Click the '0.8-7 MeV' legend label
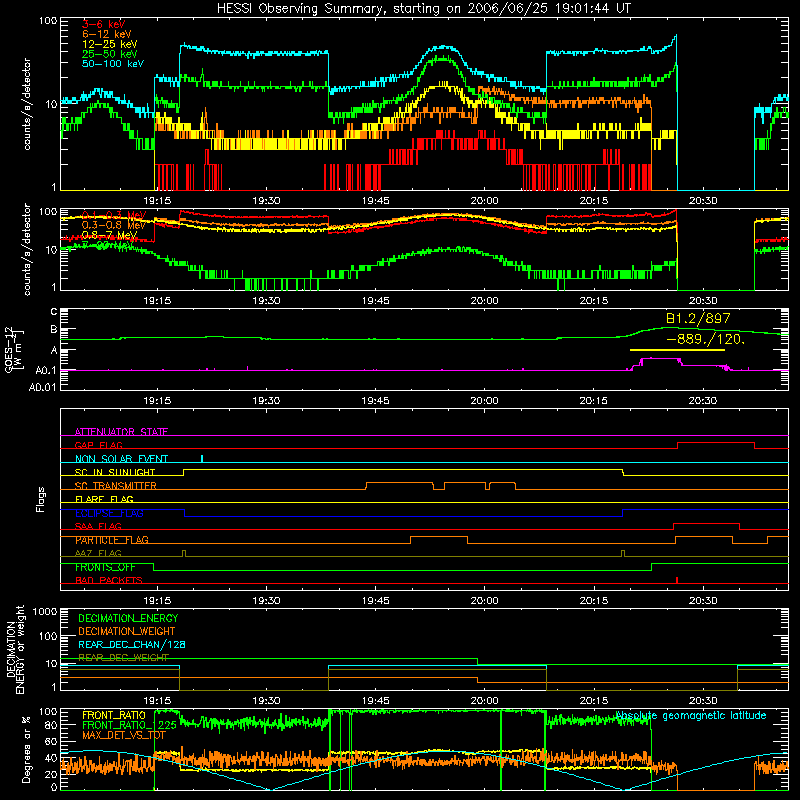Viewport: 800px width, 800px height. click(109, 235)
